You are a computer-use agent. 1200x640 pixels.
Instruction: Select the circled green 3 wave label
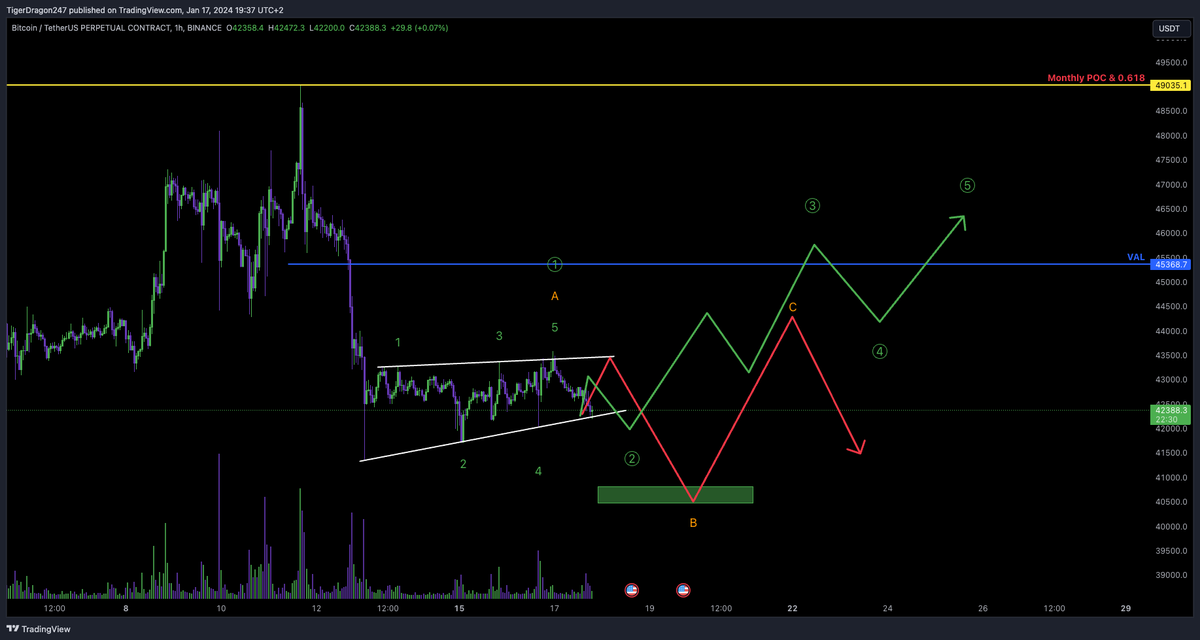812,206
